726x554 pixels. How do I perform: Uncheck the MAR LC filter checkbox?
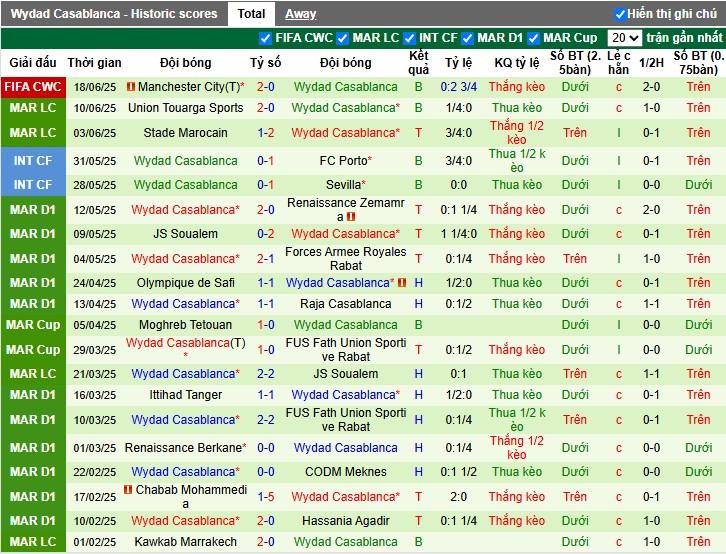[343, 38]
